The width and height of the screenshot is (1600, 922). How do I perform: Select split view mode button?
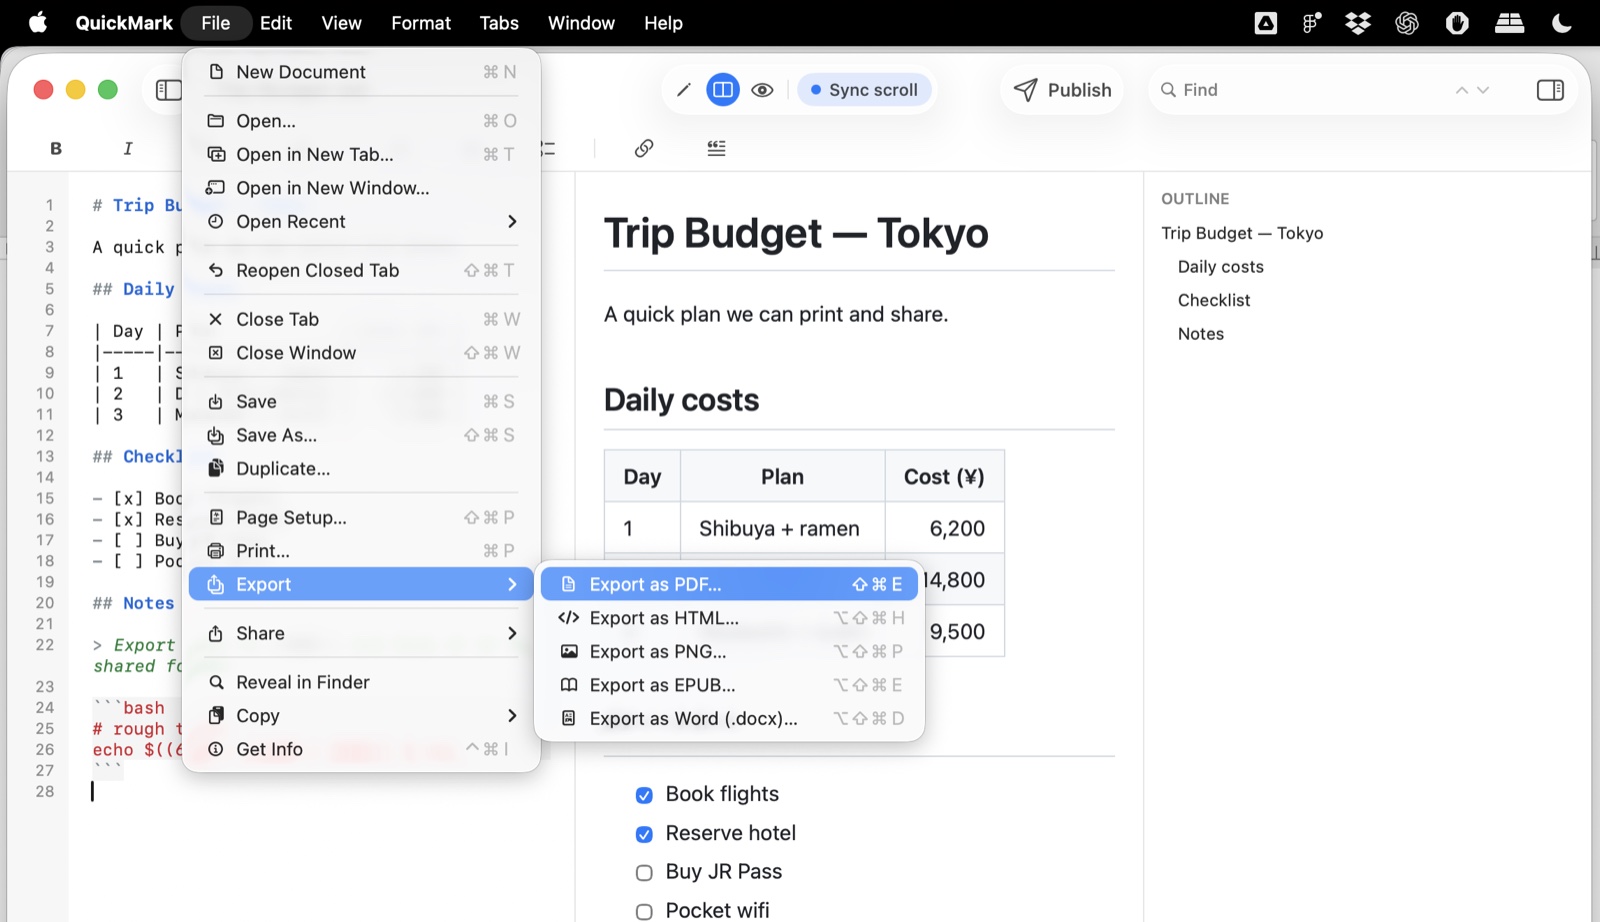click(723, 90)
